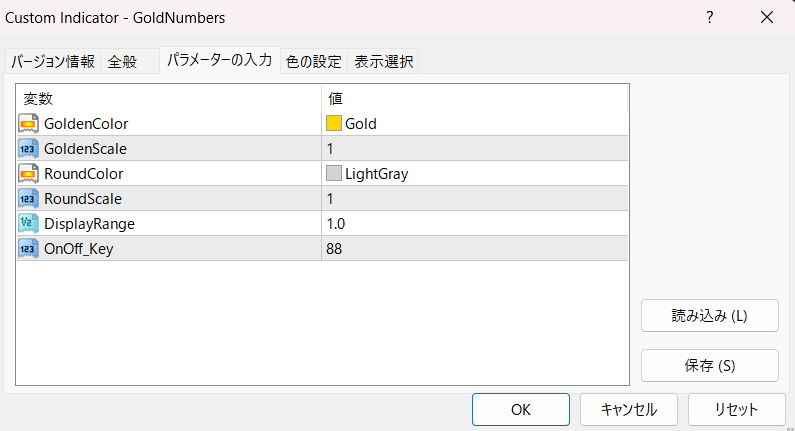This screenshot has height=431, width=795.
Task: Open the 表示選択 tab
Action: (383, 62)
